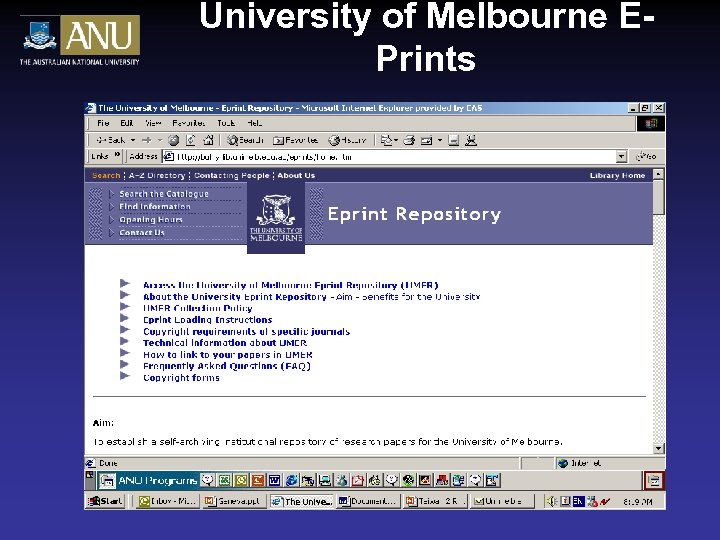Click About Us in the top nav
Image resolution: width=720 pixels, height=540 pixels.
click(x=296, y=175)
